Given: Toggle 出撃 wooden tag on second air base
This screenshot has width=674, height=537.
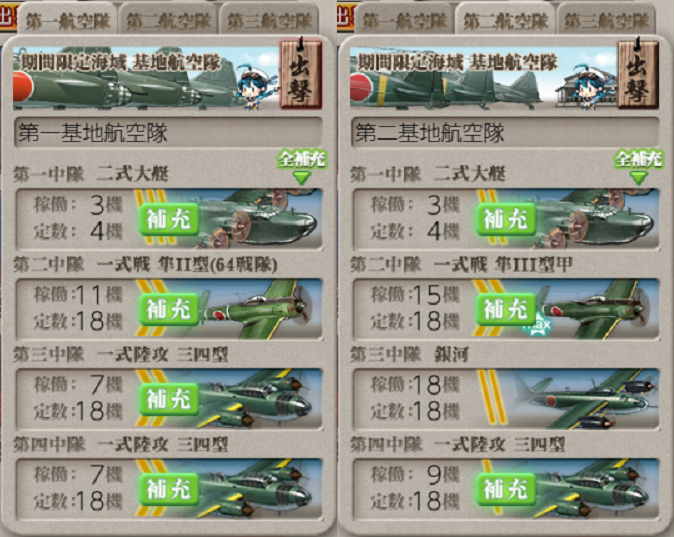Looking at the screenshot, I should pyautogui.click(x=638, y=74).
